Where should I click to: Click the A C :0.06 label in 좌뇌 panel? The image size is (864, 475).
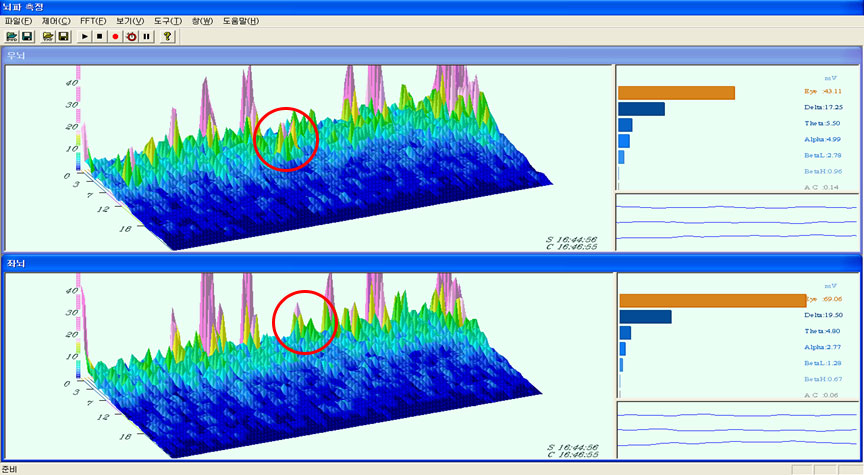tap(821, 395)
